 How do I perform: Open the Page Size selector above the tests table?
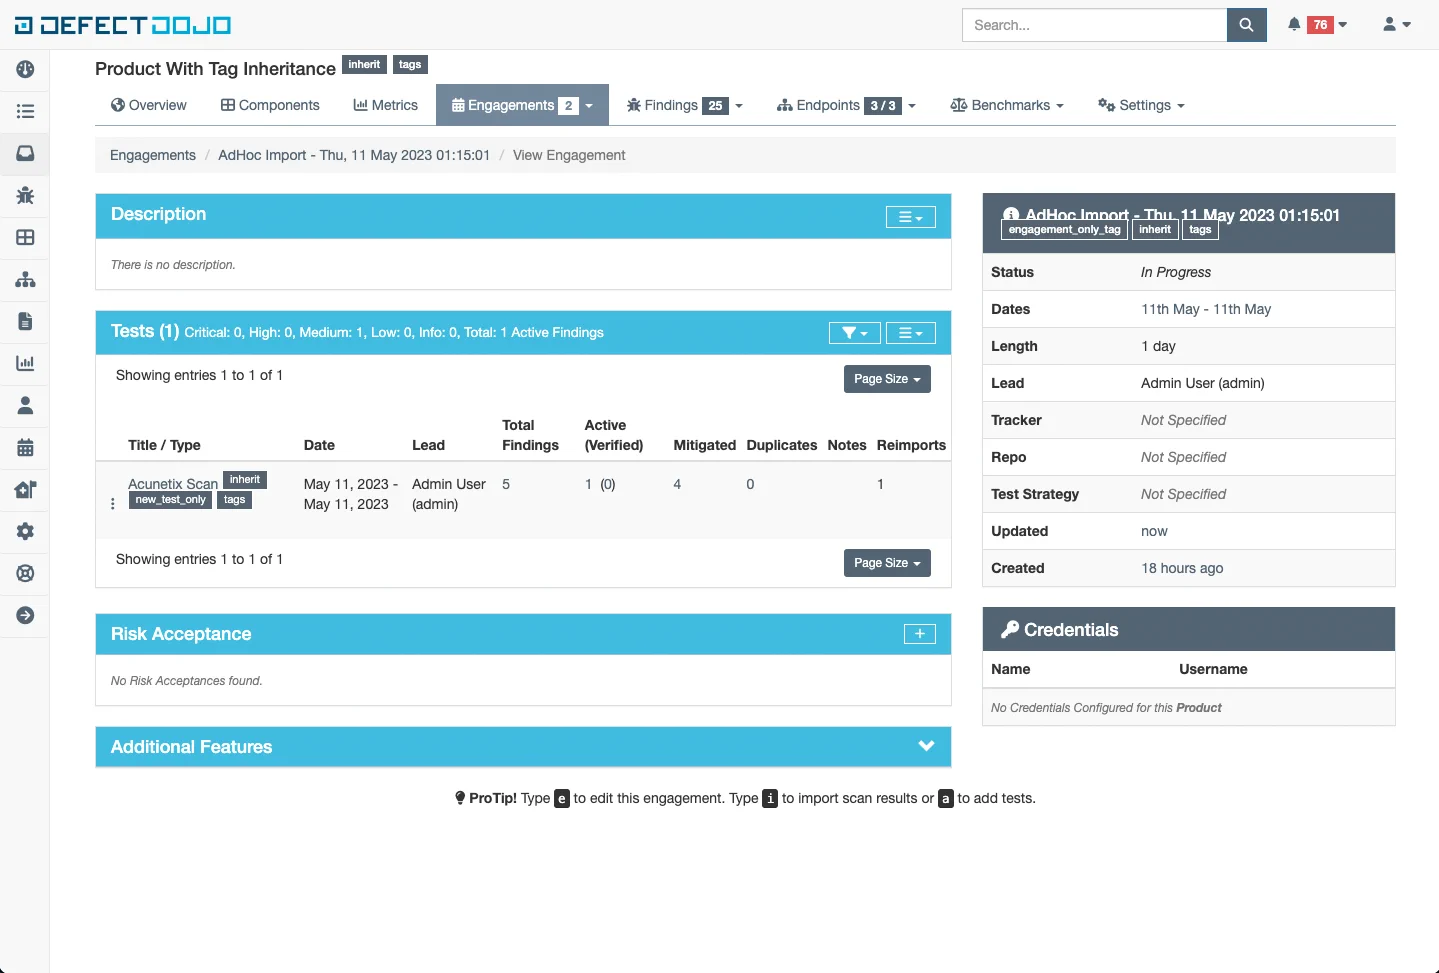pyautogui.click(x=886, y=379)
